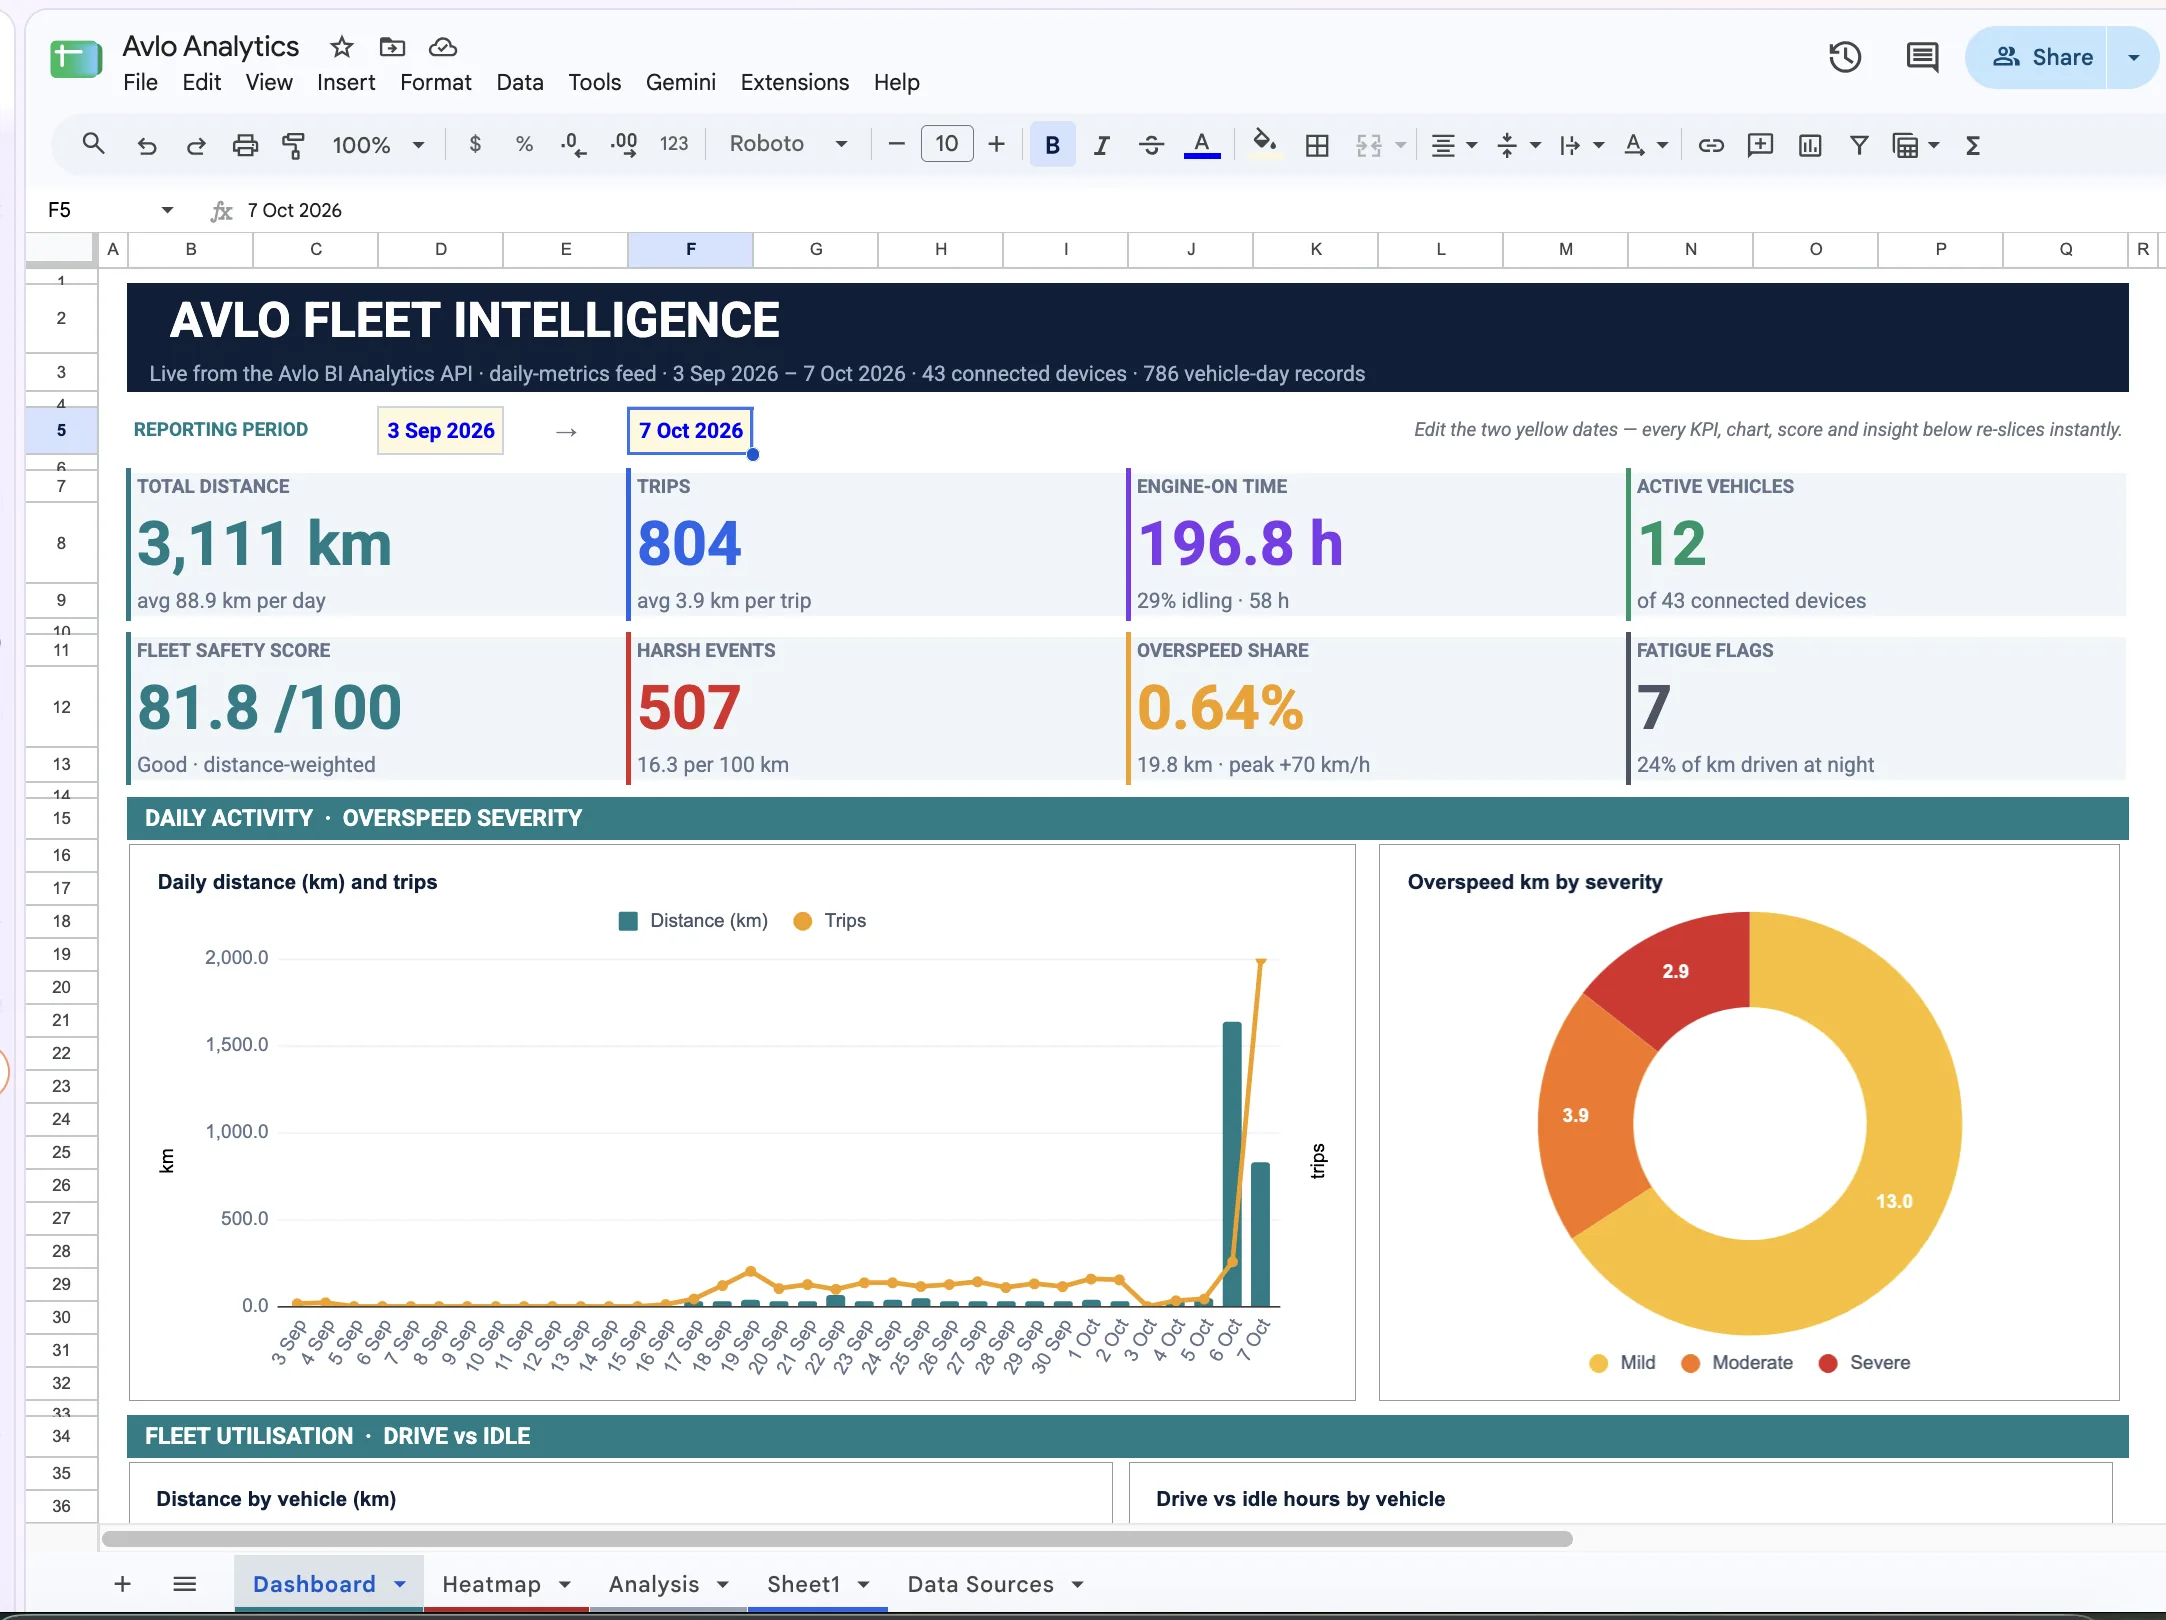Undo the last action
Image resolution: width=2166 pixels, height=1620 pixels.
146,145
